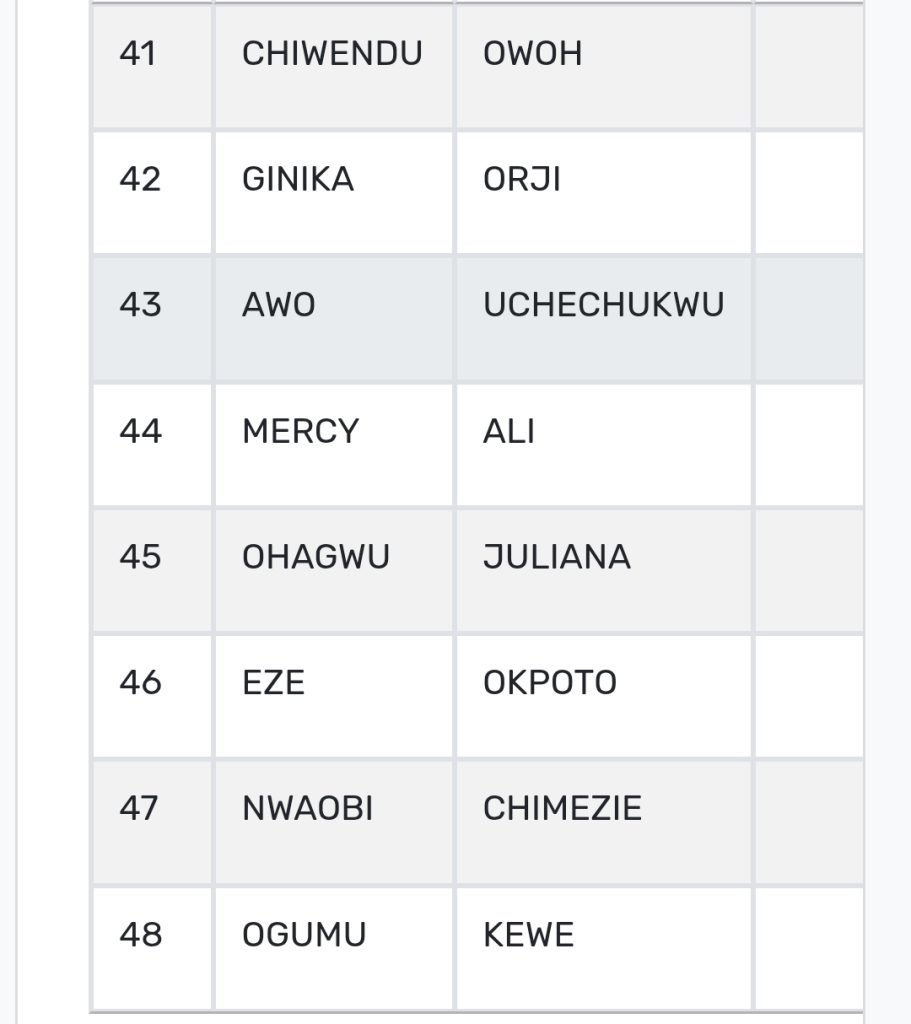Click the row number 41 cell
911x1024 pixels.
click(x=139, y=54)
